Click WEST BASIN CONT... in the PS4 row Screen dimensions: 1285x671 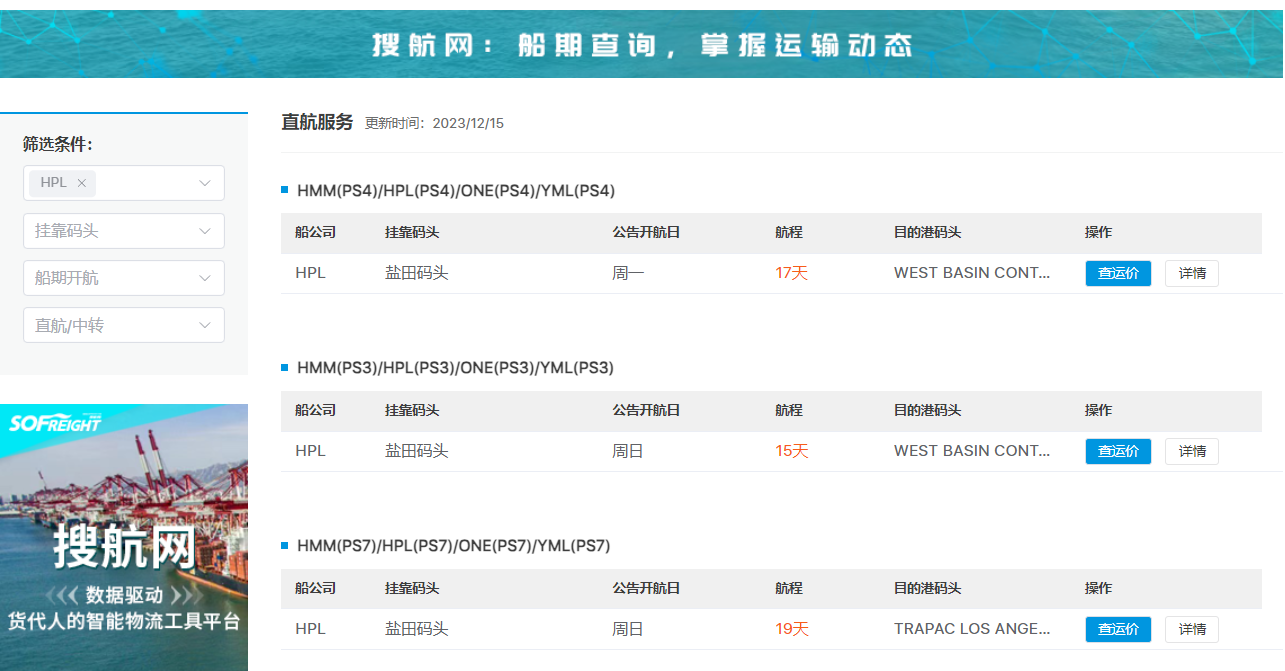point(972,273)
